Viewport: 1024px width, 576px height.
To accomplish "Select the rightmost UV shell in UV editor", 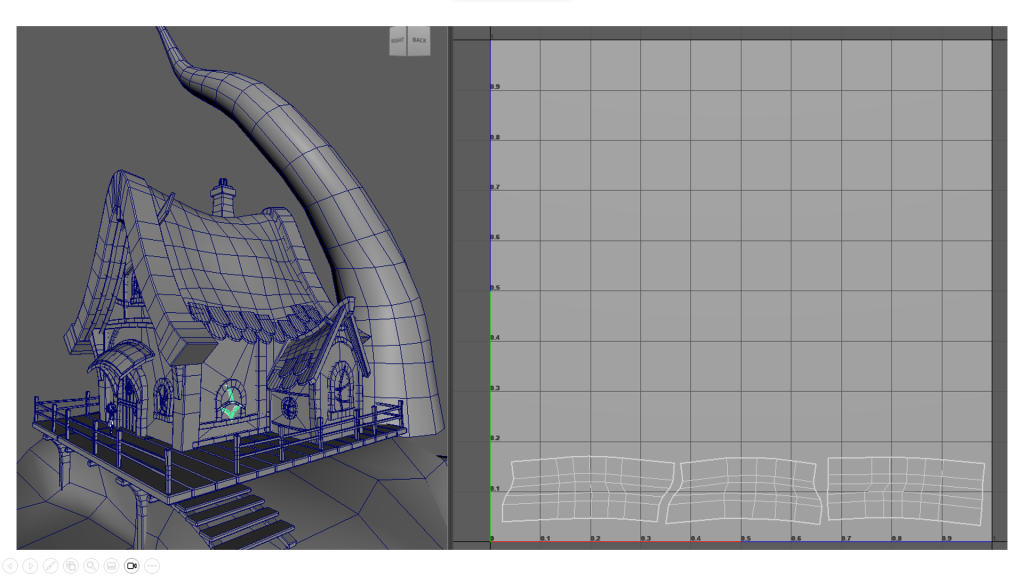I will 906,489.
